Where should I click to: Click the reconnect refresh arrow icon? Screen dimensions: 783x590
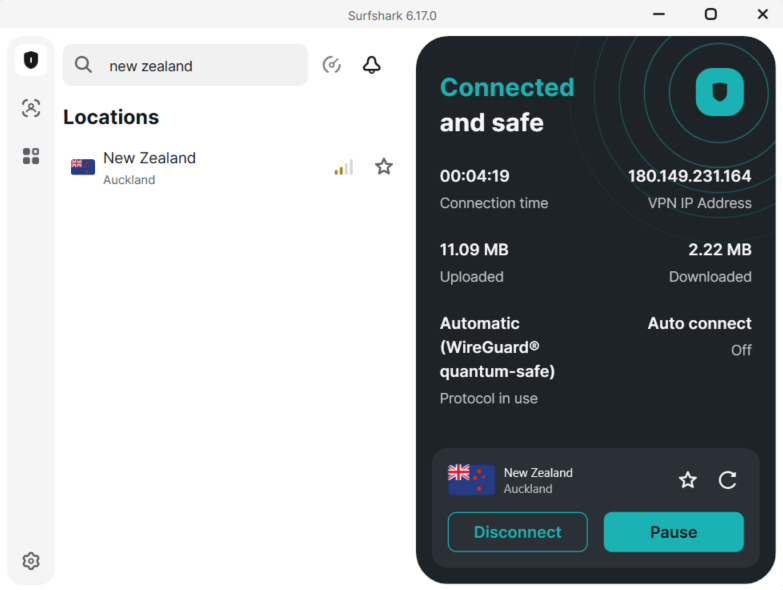[727, 480]
